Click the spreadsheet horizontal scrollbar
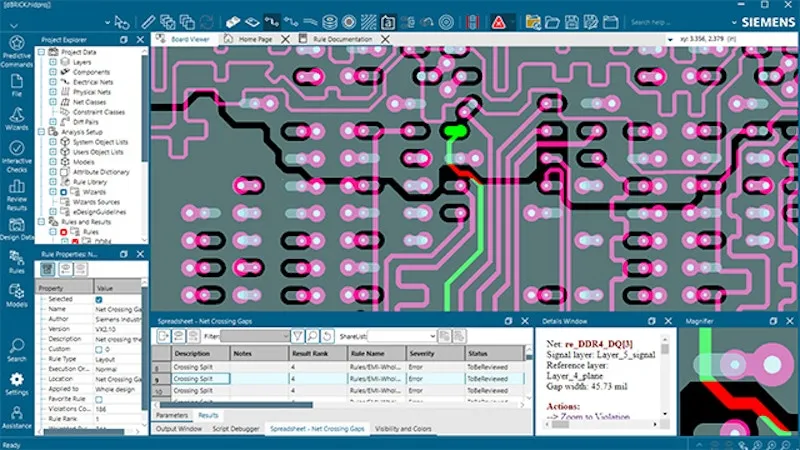Image resolution: width=800 pixels, height=450 pixels. pyautogui.click(x=236, y=405)
